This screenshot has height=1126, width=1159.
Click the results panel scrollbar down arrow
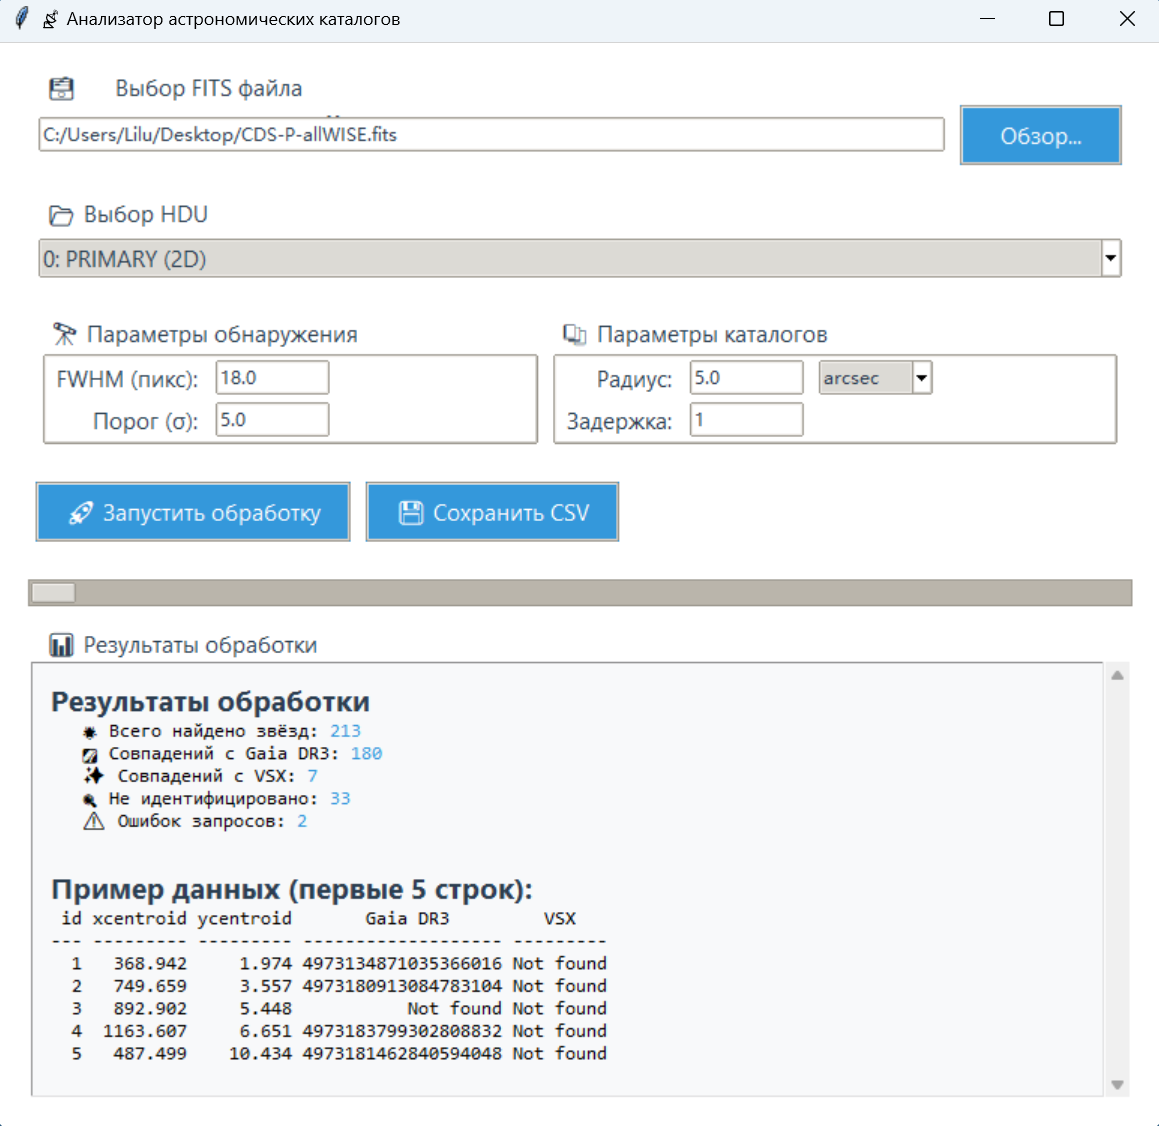click(x=1117, y=1083)
